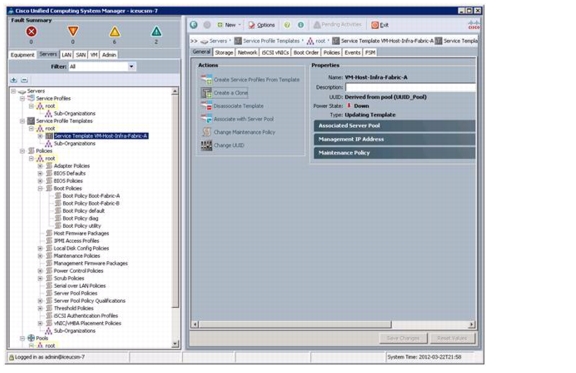Open the Policies tab

coord(332,53)
